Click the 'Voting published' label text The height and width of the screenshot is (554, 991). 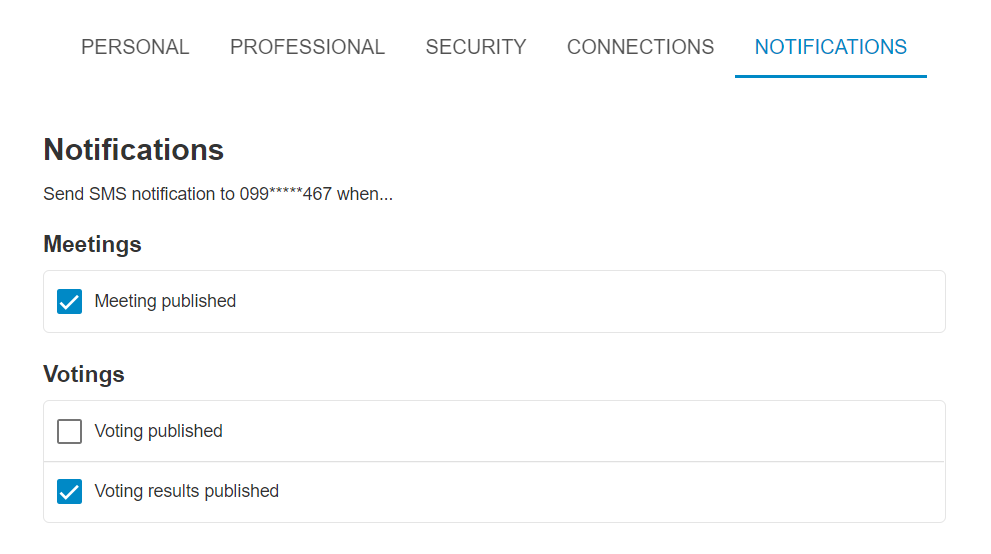(159, 431)
